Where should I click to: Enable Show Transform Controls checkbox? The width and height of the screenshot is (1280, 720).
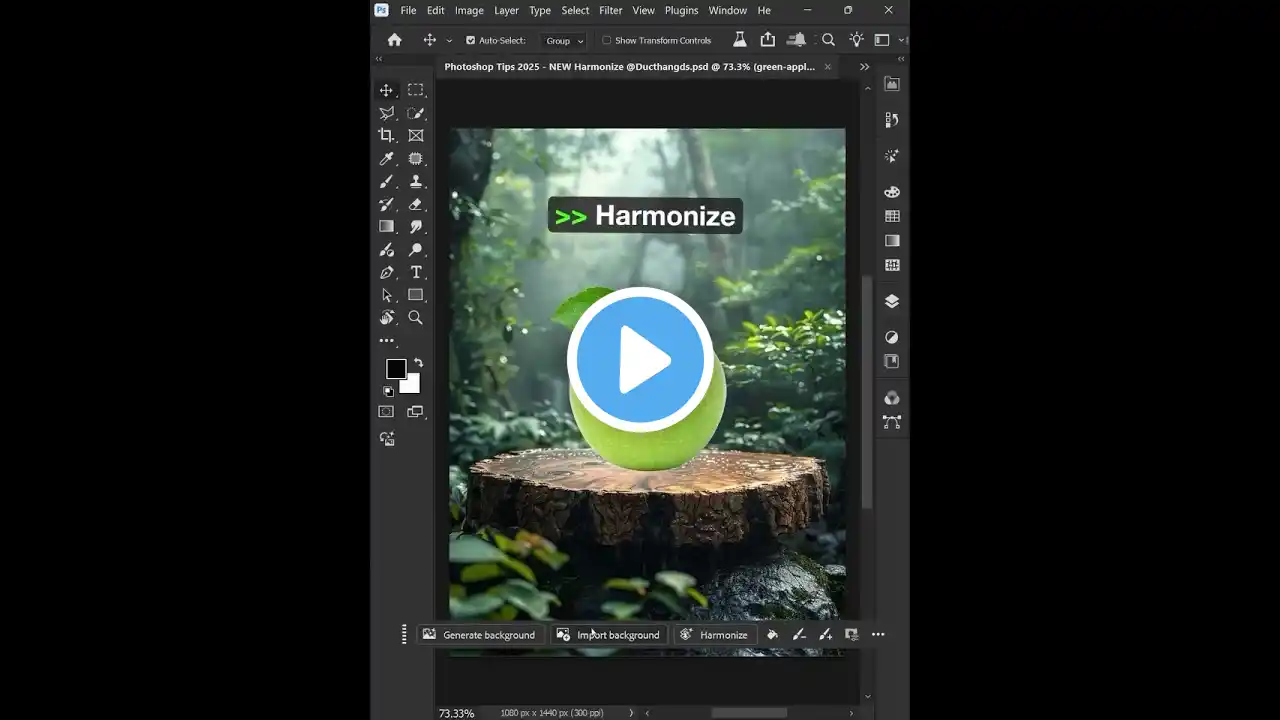coord(606,41)
